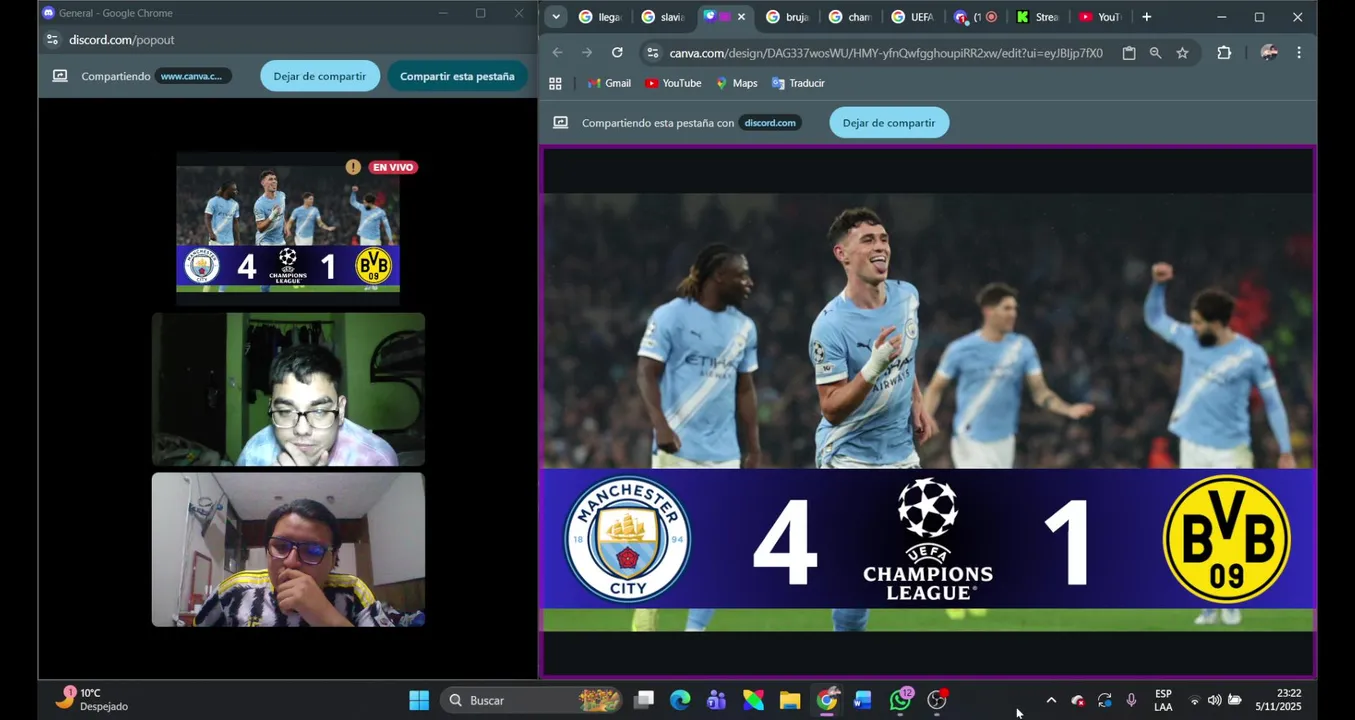
Task: Open the zoom magnifier in address bar
Action: click(x=1155, y=53)
